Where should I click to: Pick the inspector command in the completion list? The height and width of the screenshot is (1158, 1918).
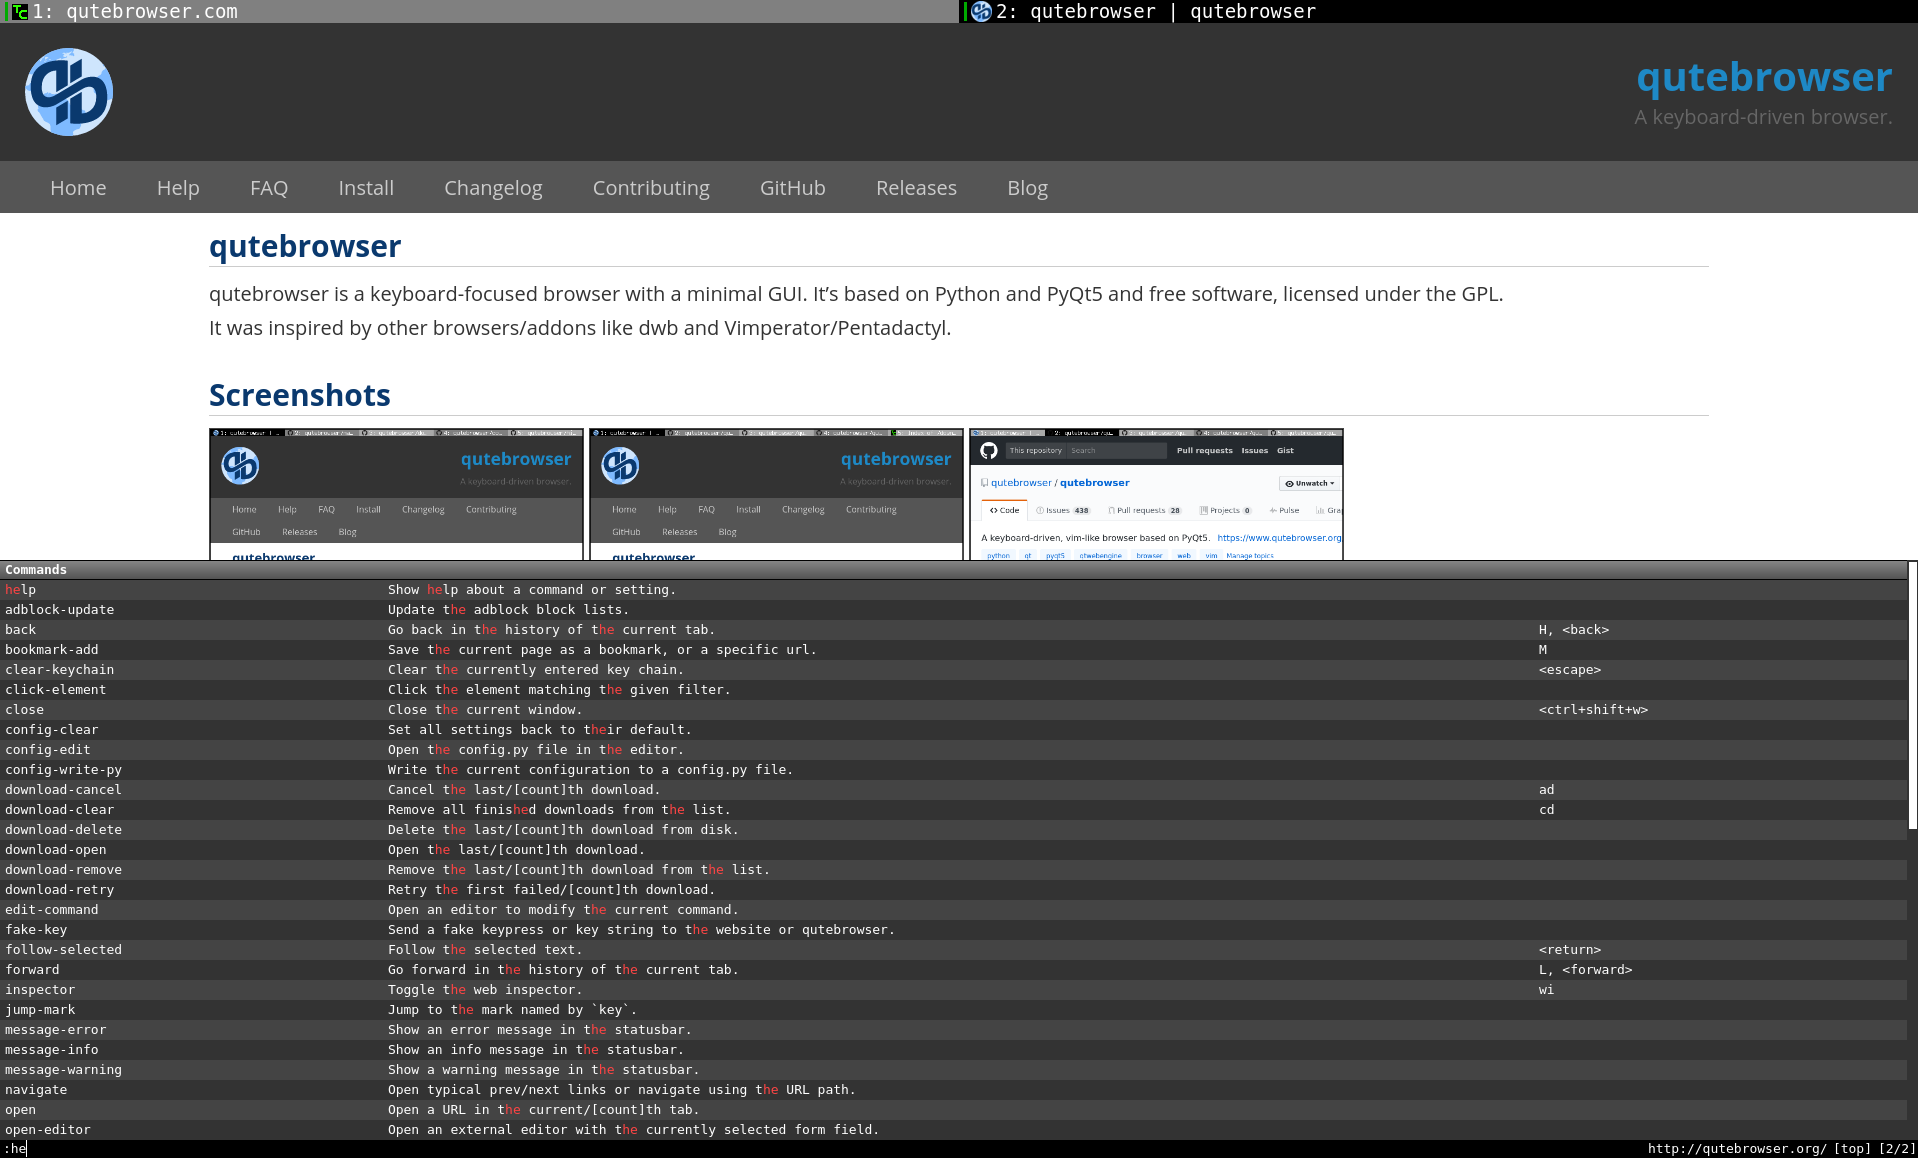click(40, 990)
